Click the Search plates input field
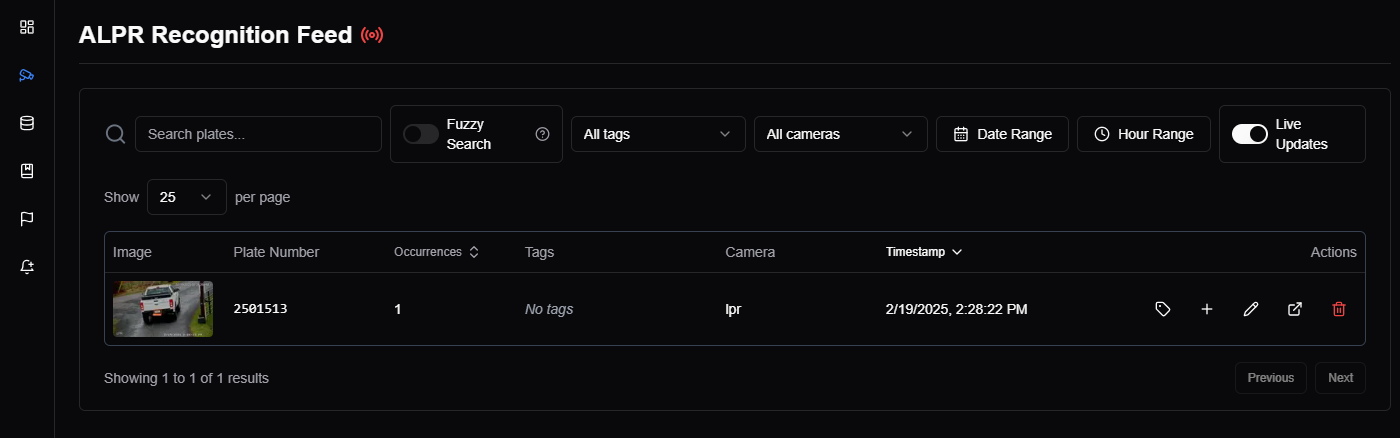Viewport: 1400px width, 438px height. [x=258, y=134]
